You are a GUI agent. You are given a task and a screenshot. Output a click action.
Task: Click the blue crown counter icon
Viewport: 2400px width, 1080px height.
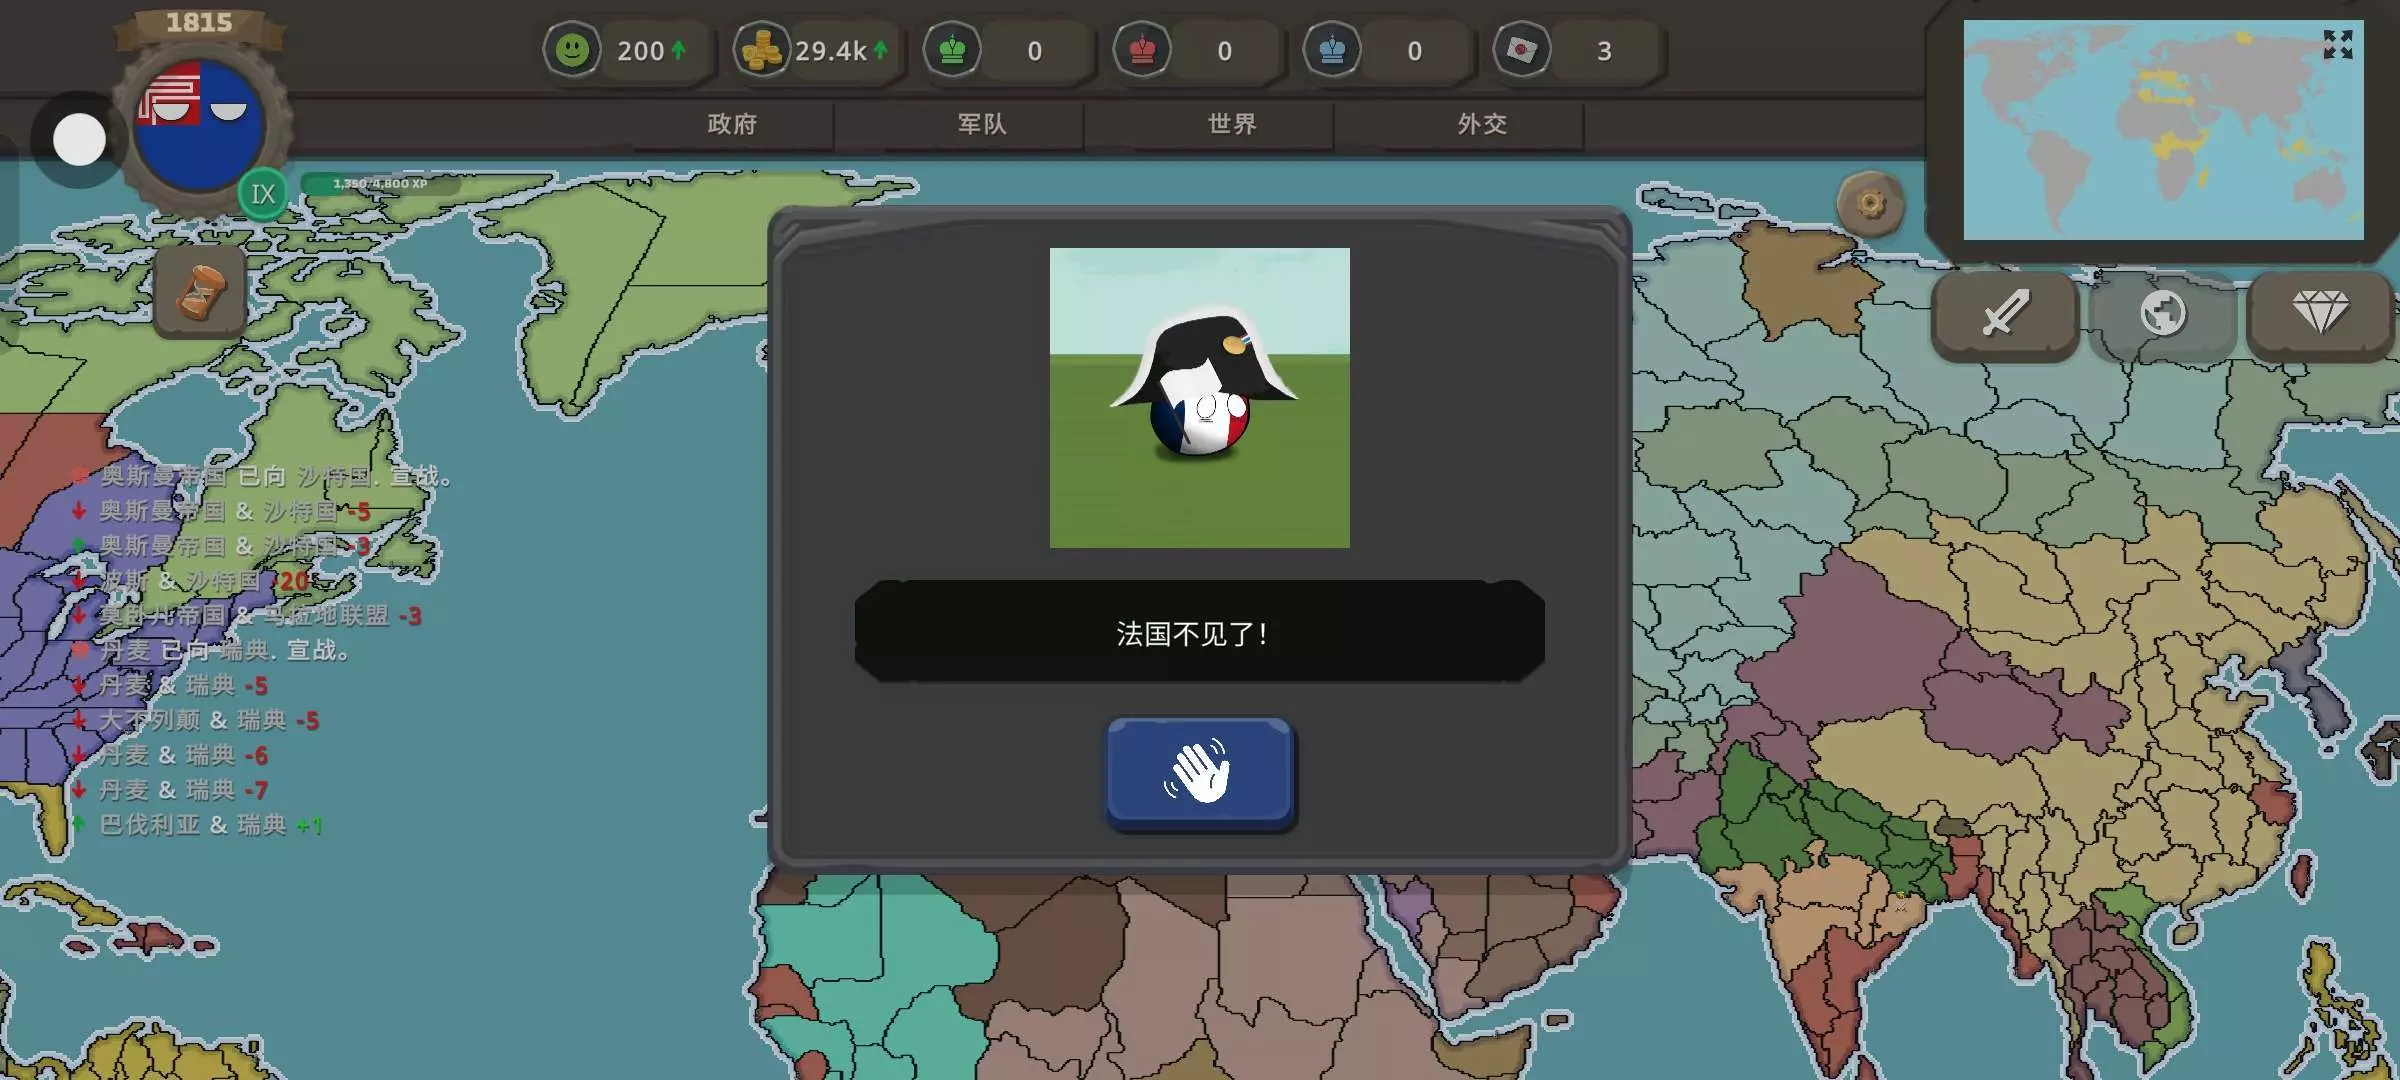pyautogui.click(x=1332, y=50)
